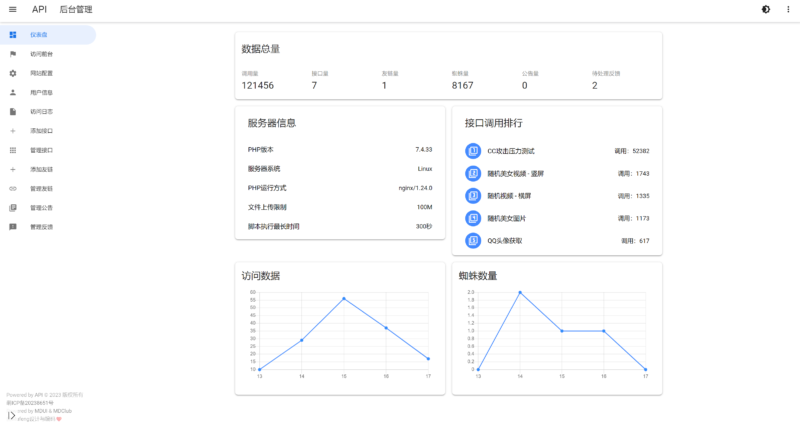
Task: Click the gear icon for 网站配置
Action: click(13, 73)
